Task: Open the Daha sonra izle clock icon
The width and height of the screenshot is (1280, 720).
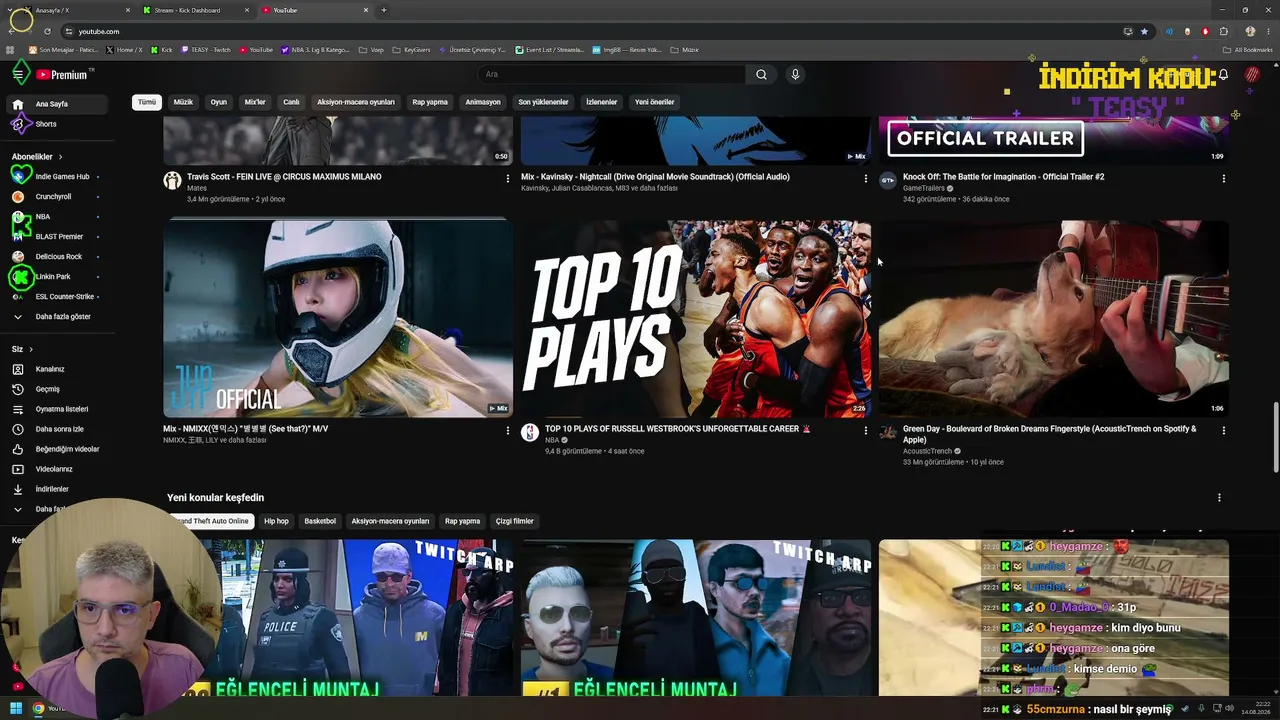Action: click(17, 429)
